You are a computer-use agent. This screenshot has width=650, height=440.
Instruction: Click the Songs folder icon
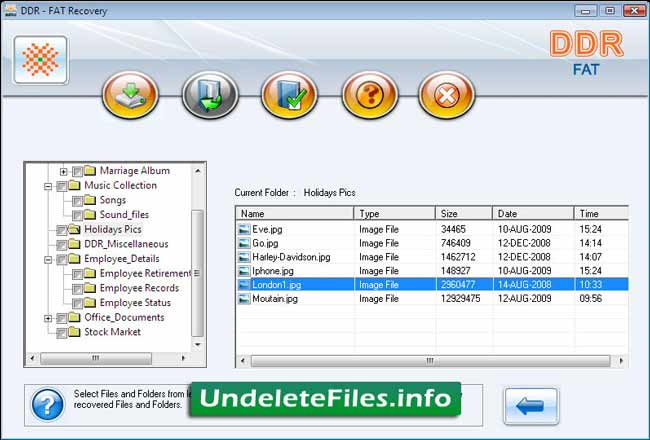coord(90,200)
